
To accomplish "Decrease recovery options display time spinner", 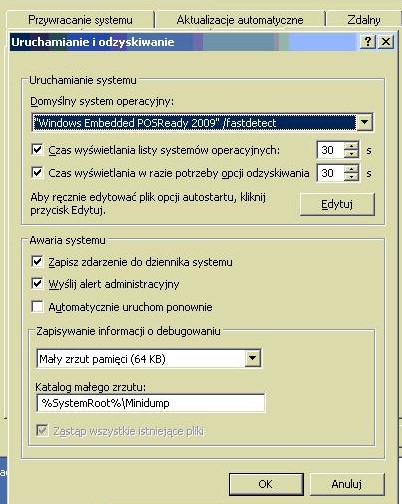I will point(351,177).
